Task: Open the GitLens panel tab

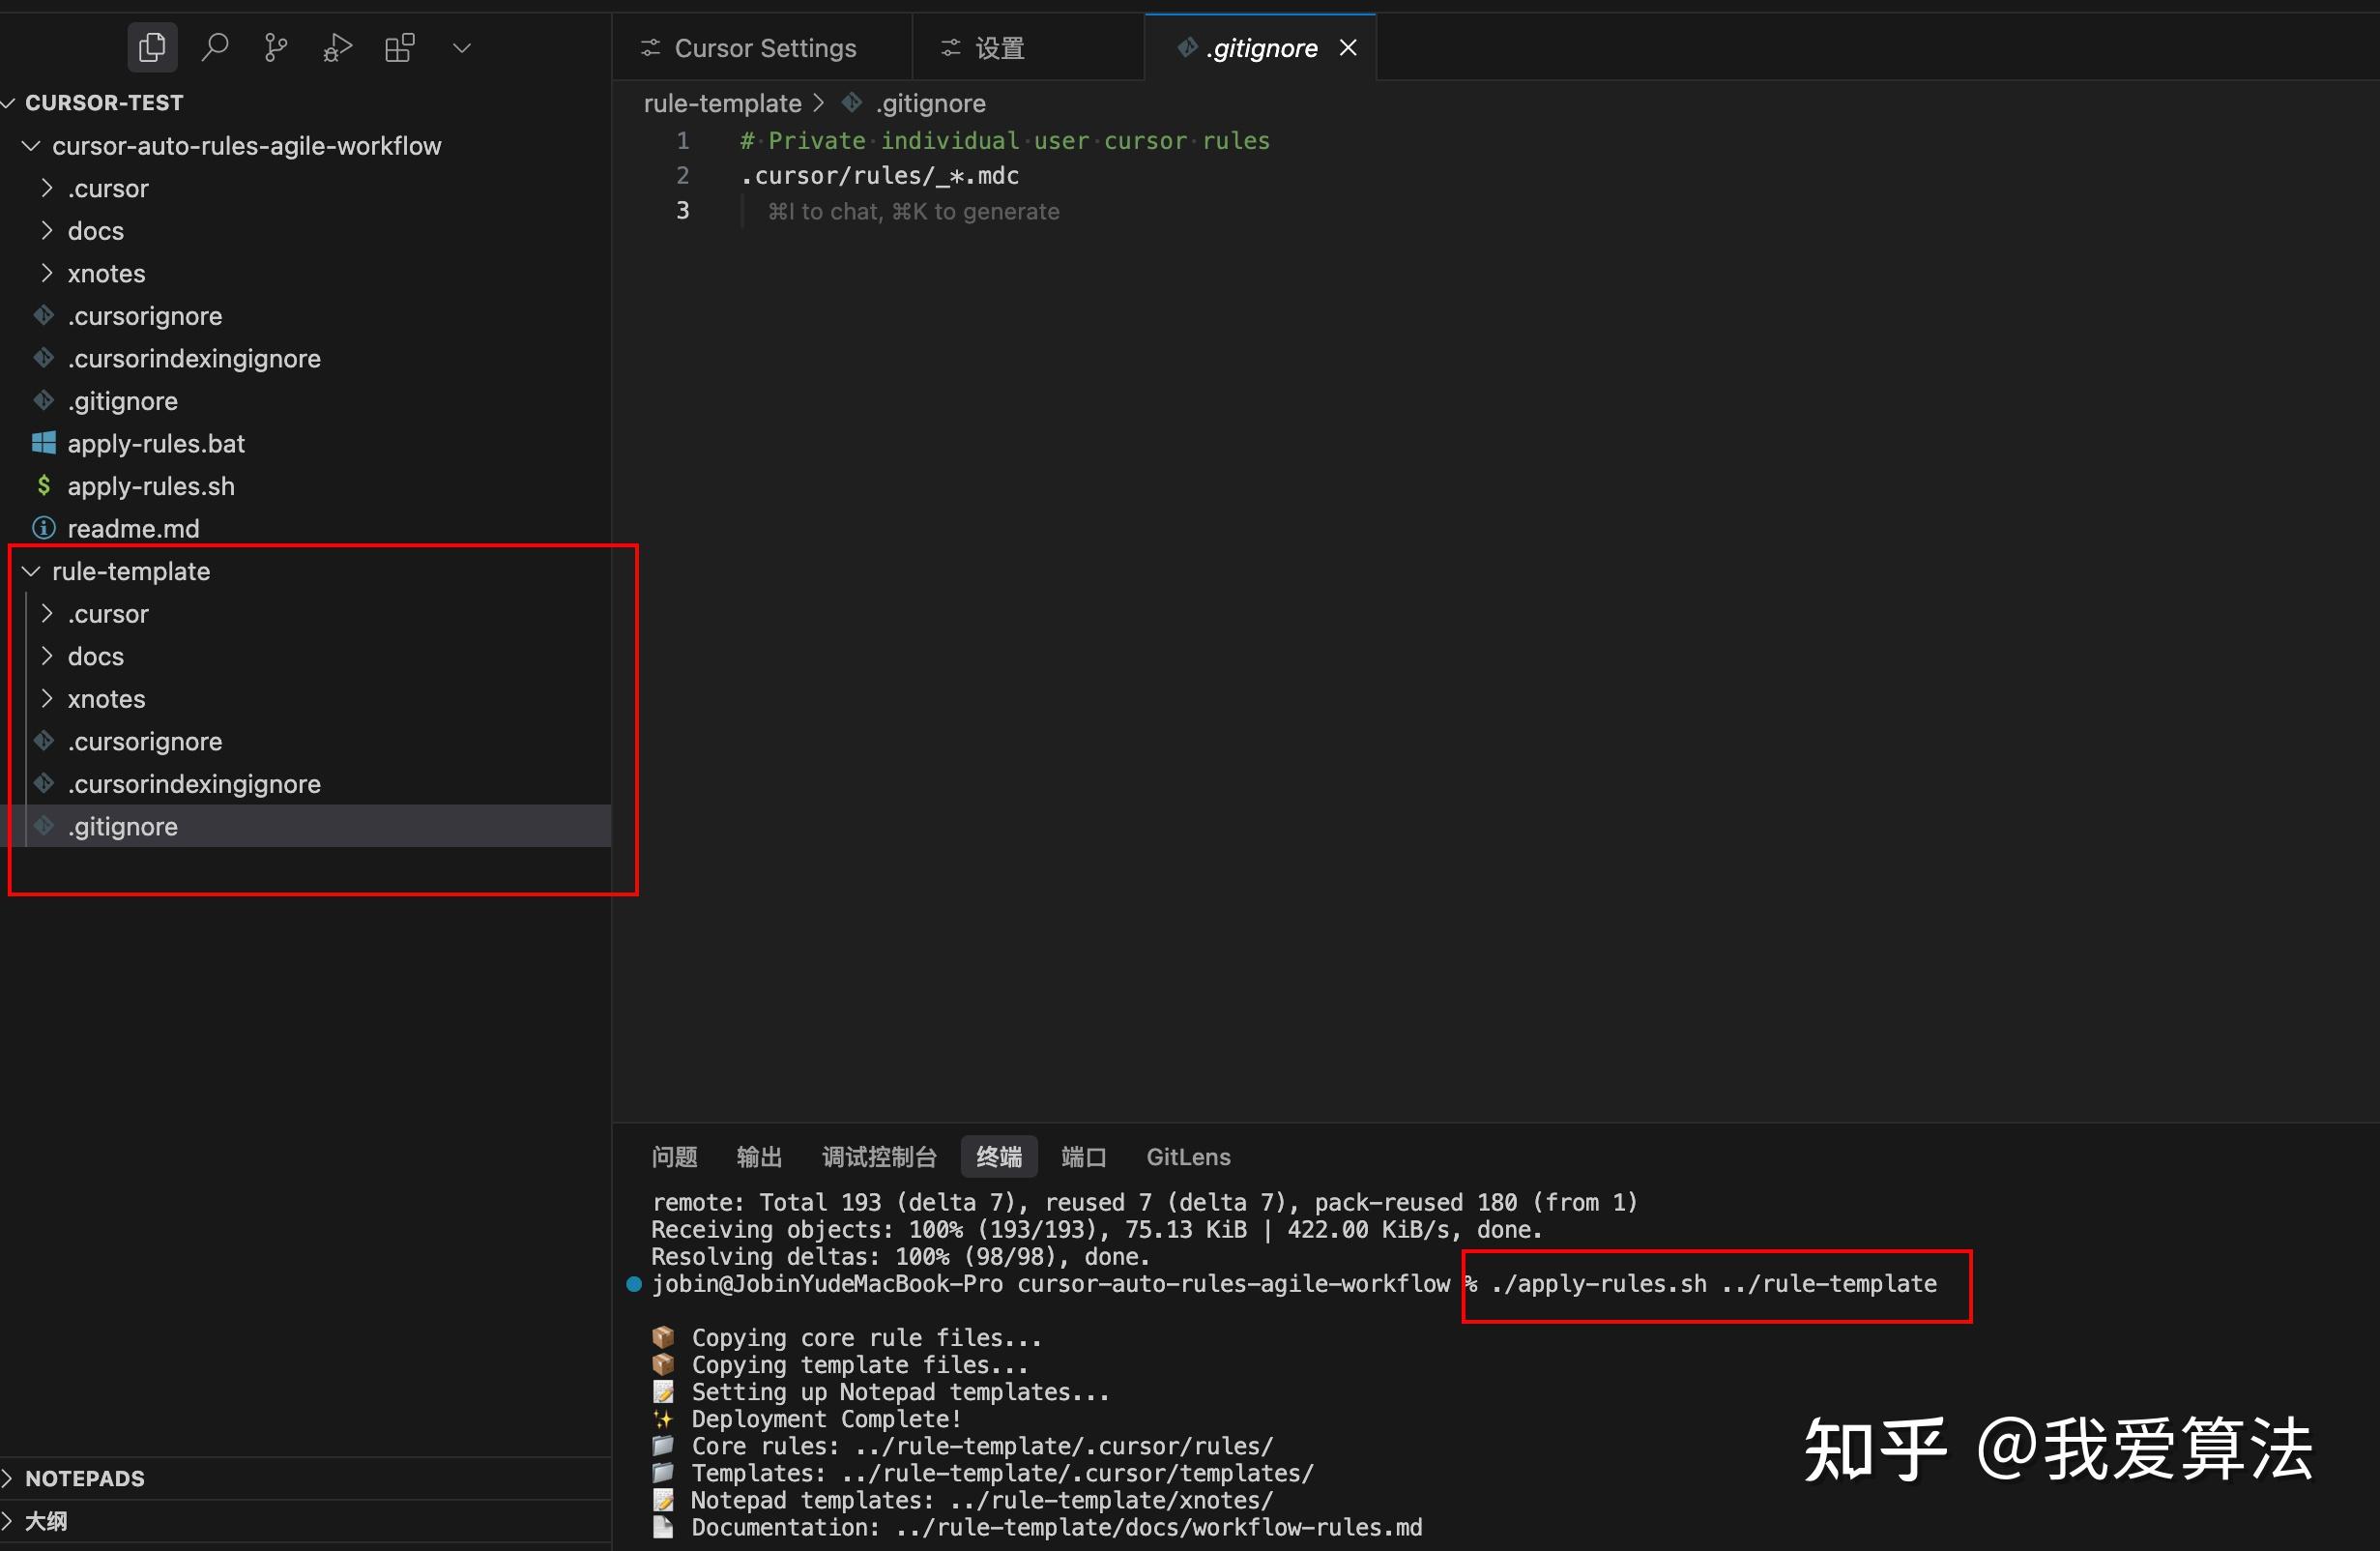Action: click(x=1187, y=1157)
